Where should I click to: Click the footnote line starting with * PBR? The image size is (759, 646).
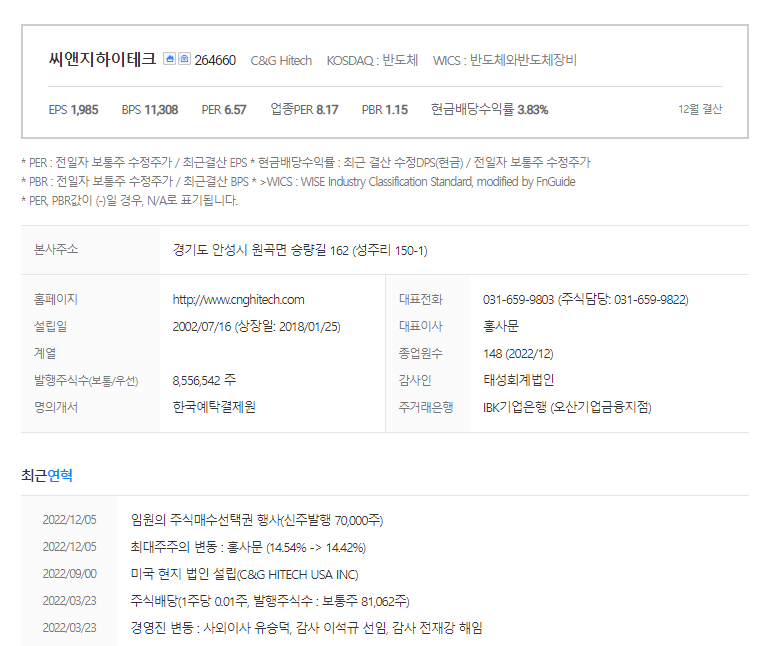(298, 181)
